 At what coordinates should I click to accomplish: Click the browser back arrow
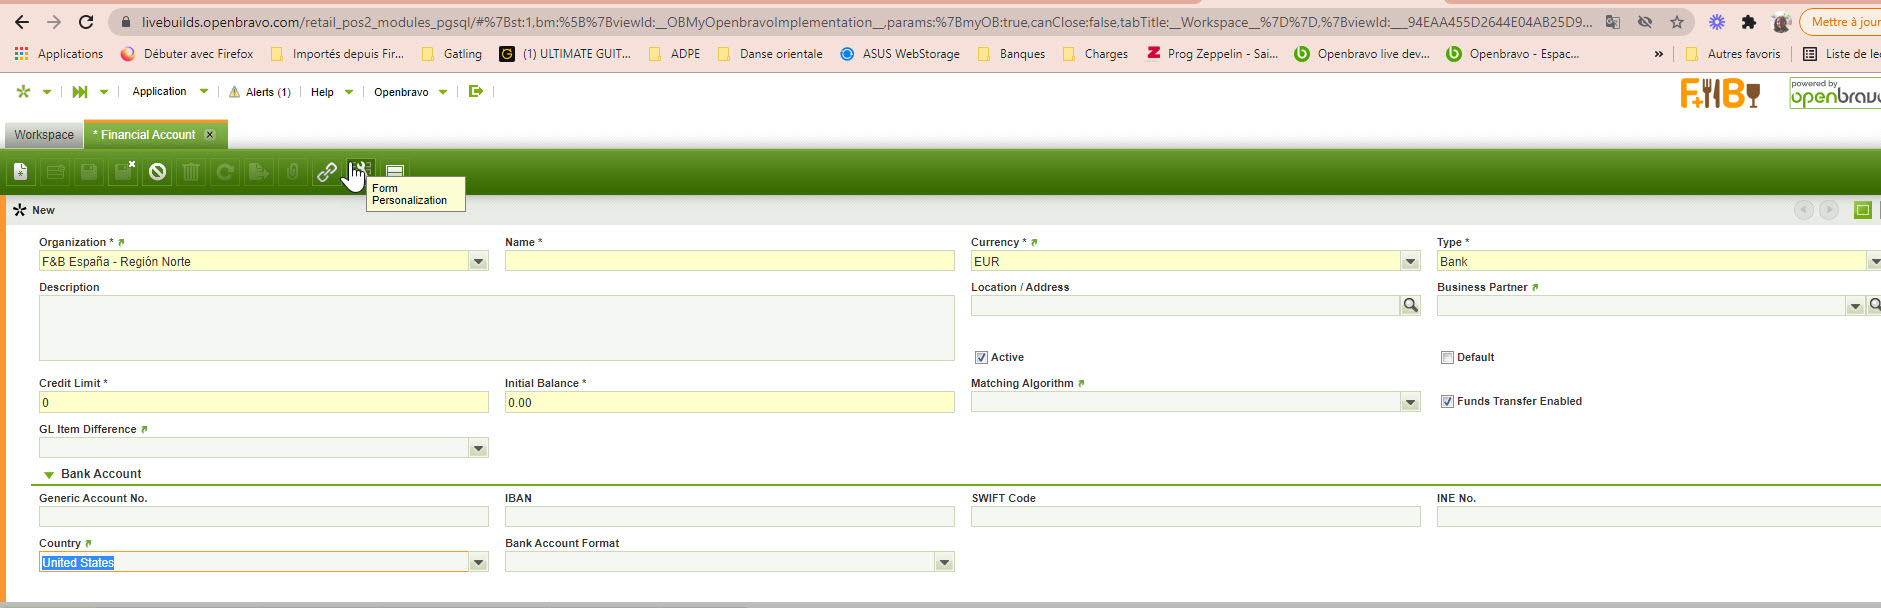tap(22, 21)
